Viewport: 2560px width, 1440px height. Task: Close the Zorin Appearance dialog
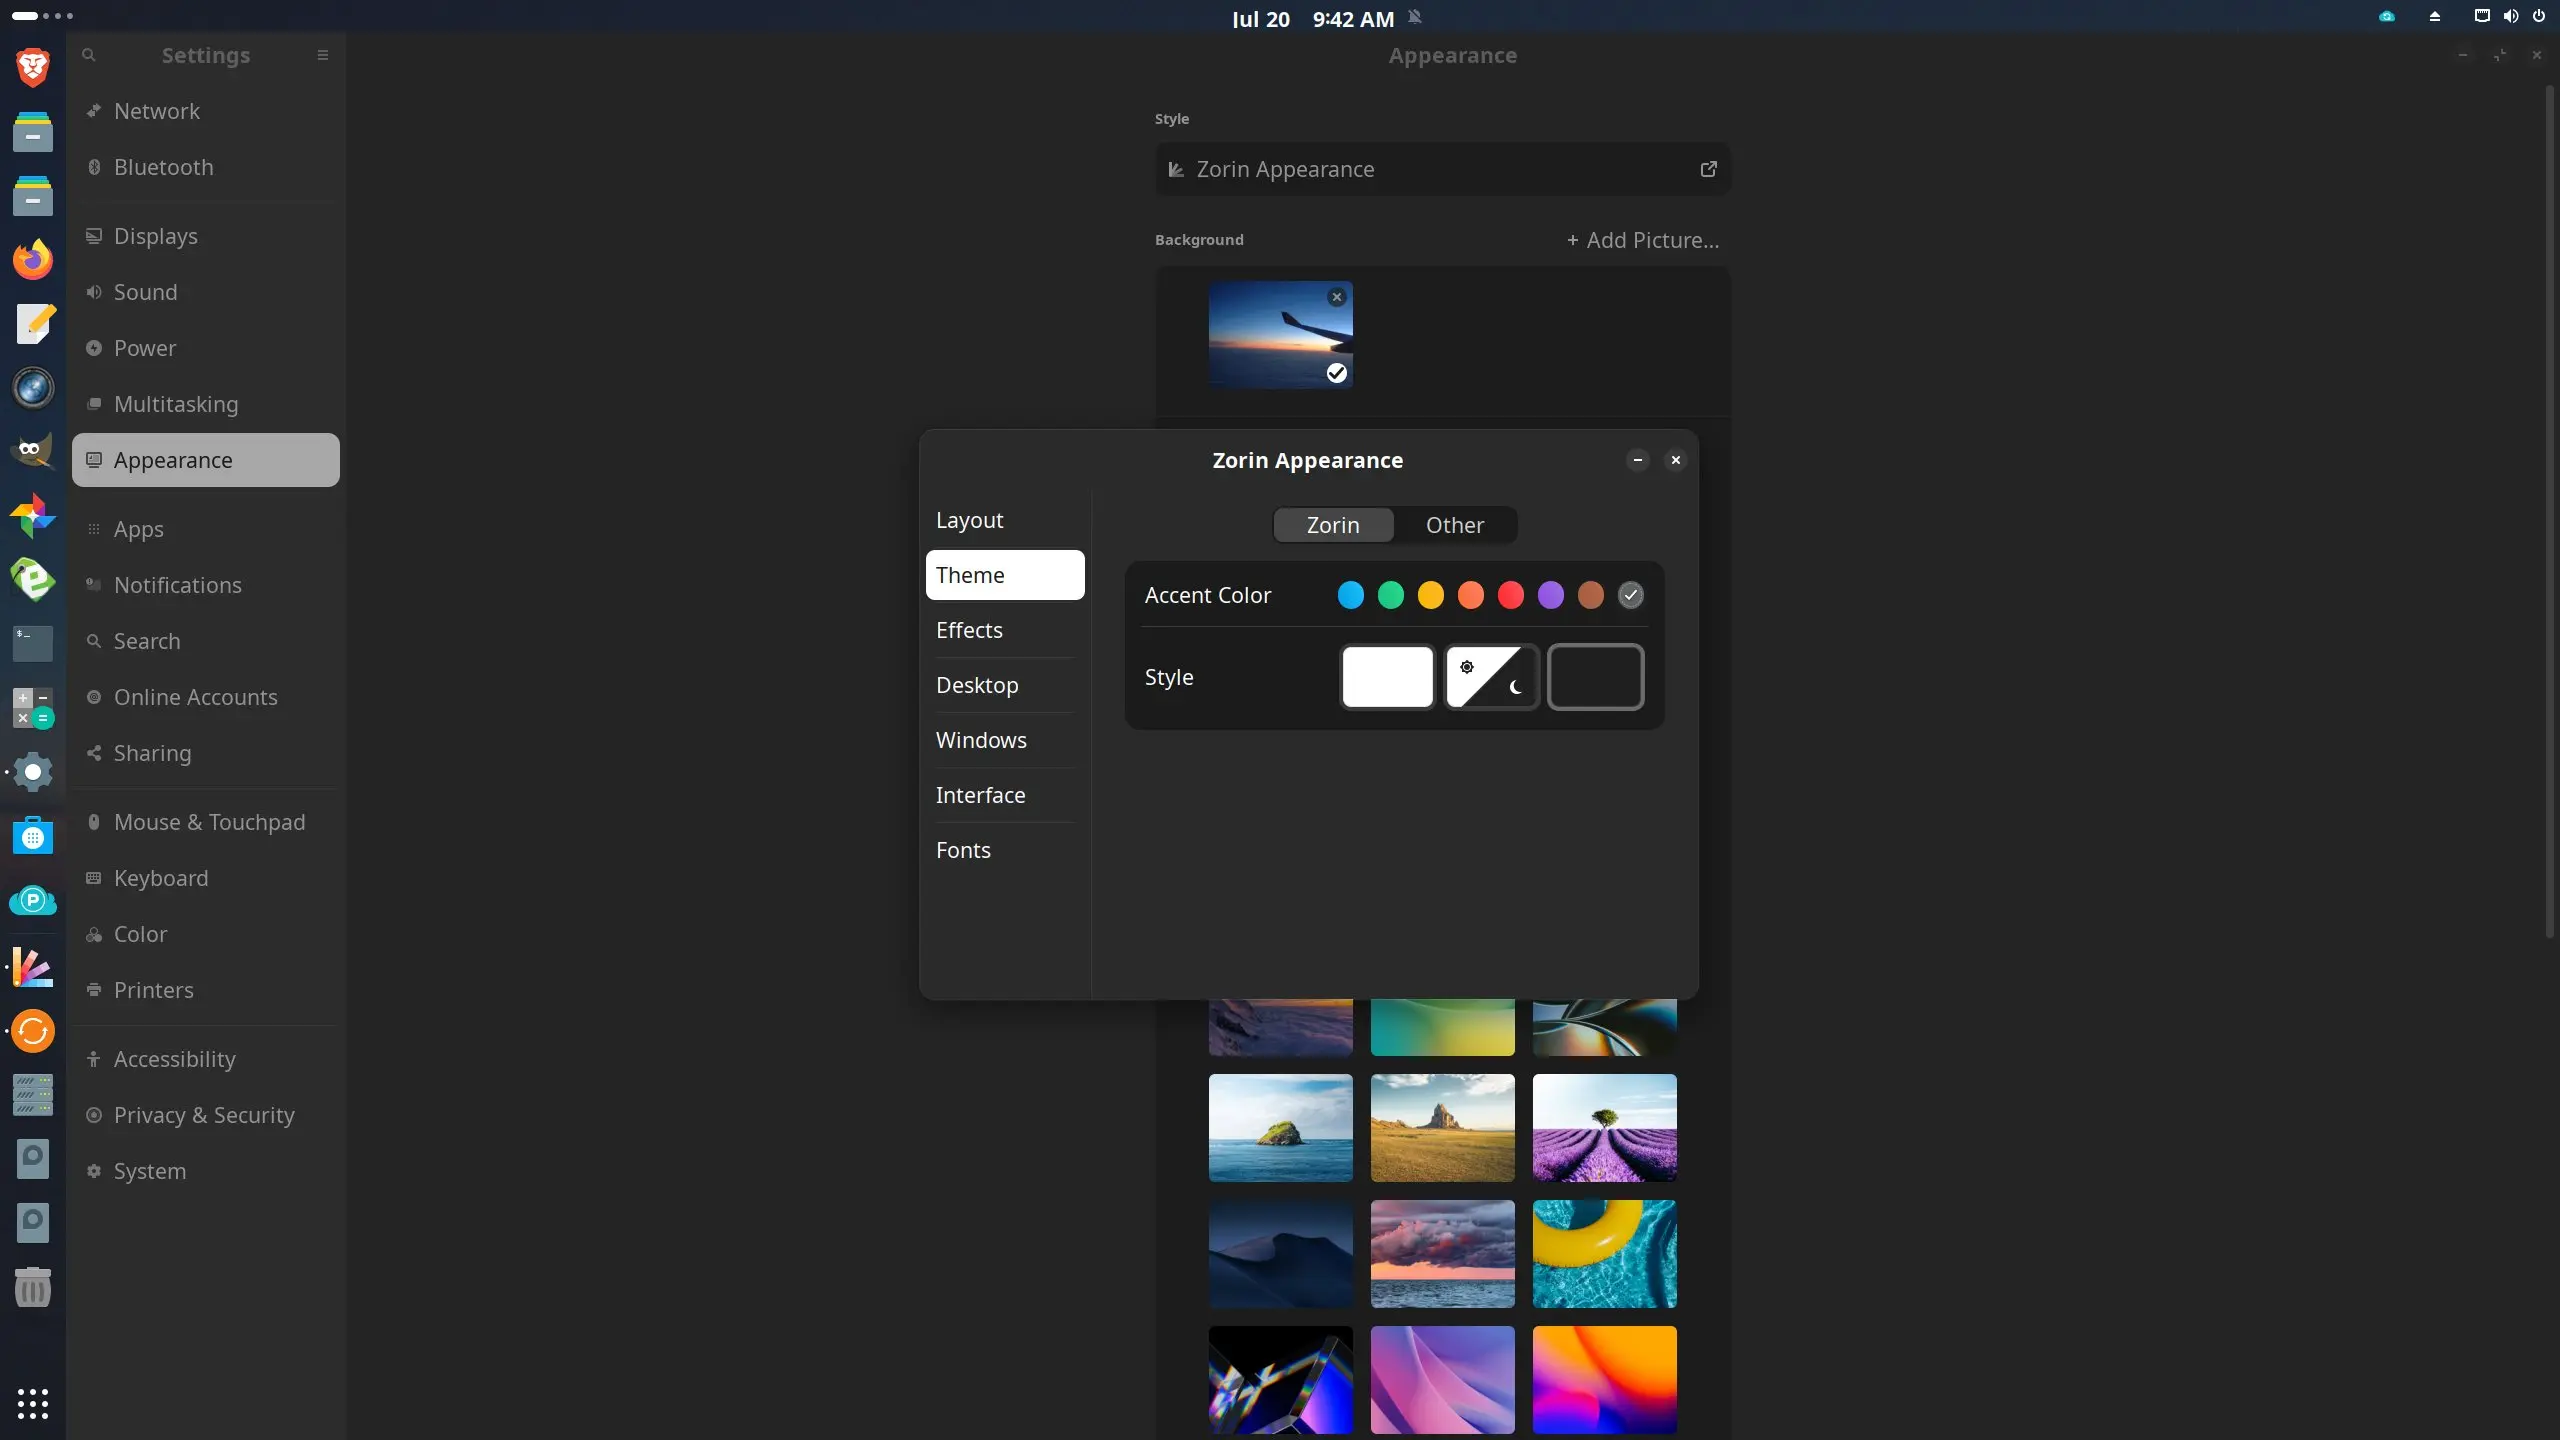1675,460
